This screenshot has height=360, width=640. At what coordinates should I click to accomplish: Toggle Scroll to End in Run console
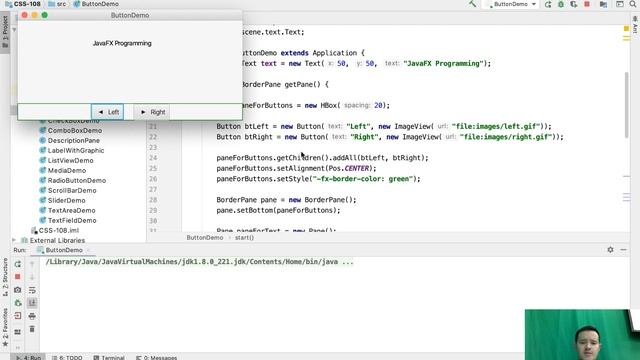click(x=32, y=303)
